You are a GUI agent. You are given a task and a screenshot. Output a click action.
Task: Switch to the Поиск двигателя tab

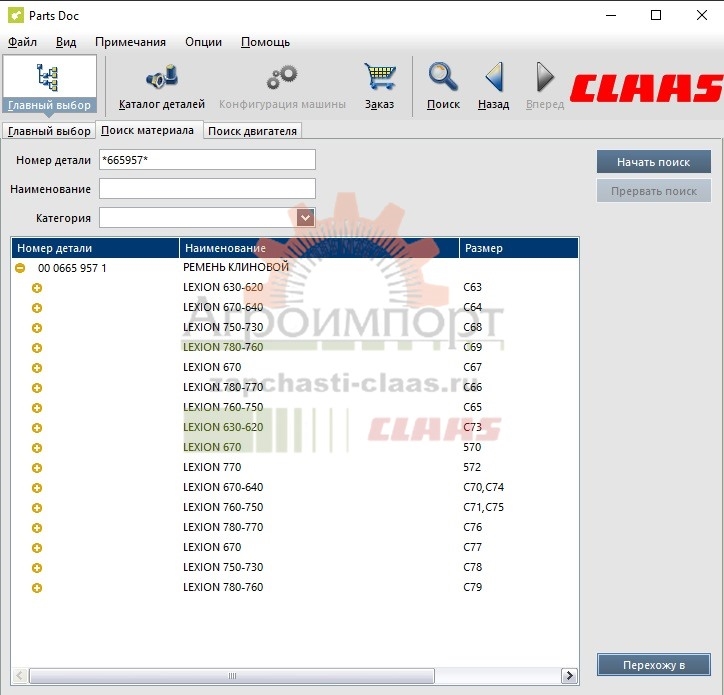click(252, 131)
